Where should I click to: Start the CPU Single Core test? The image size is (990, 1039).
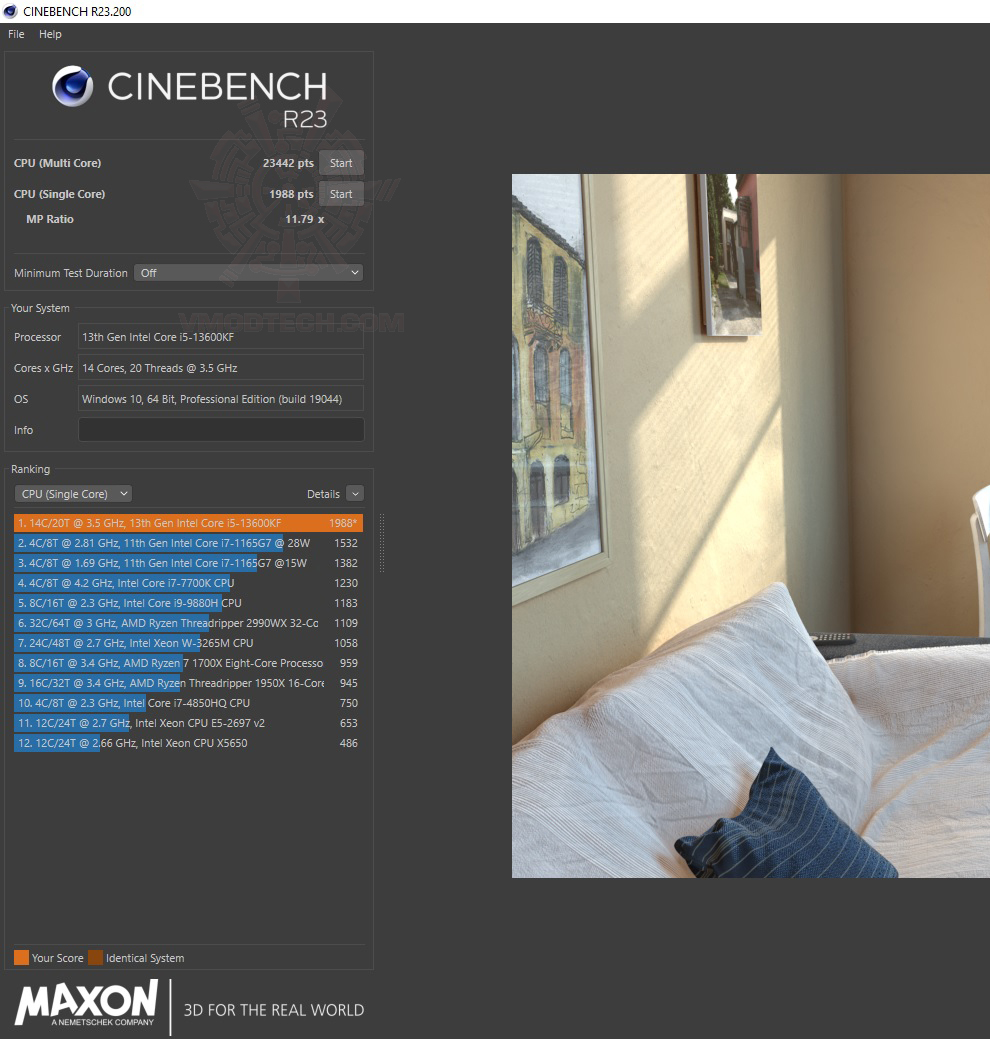341,194
